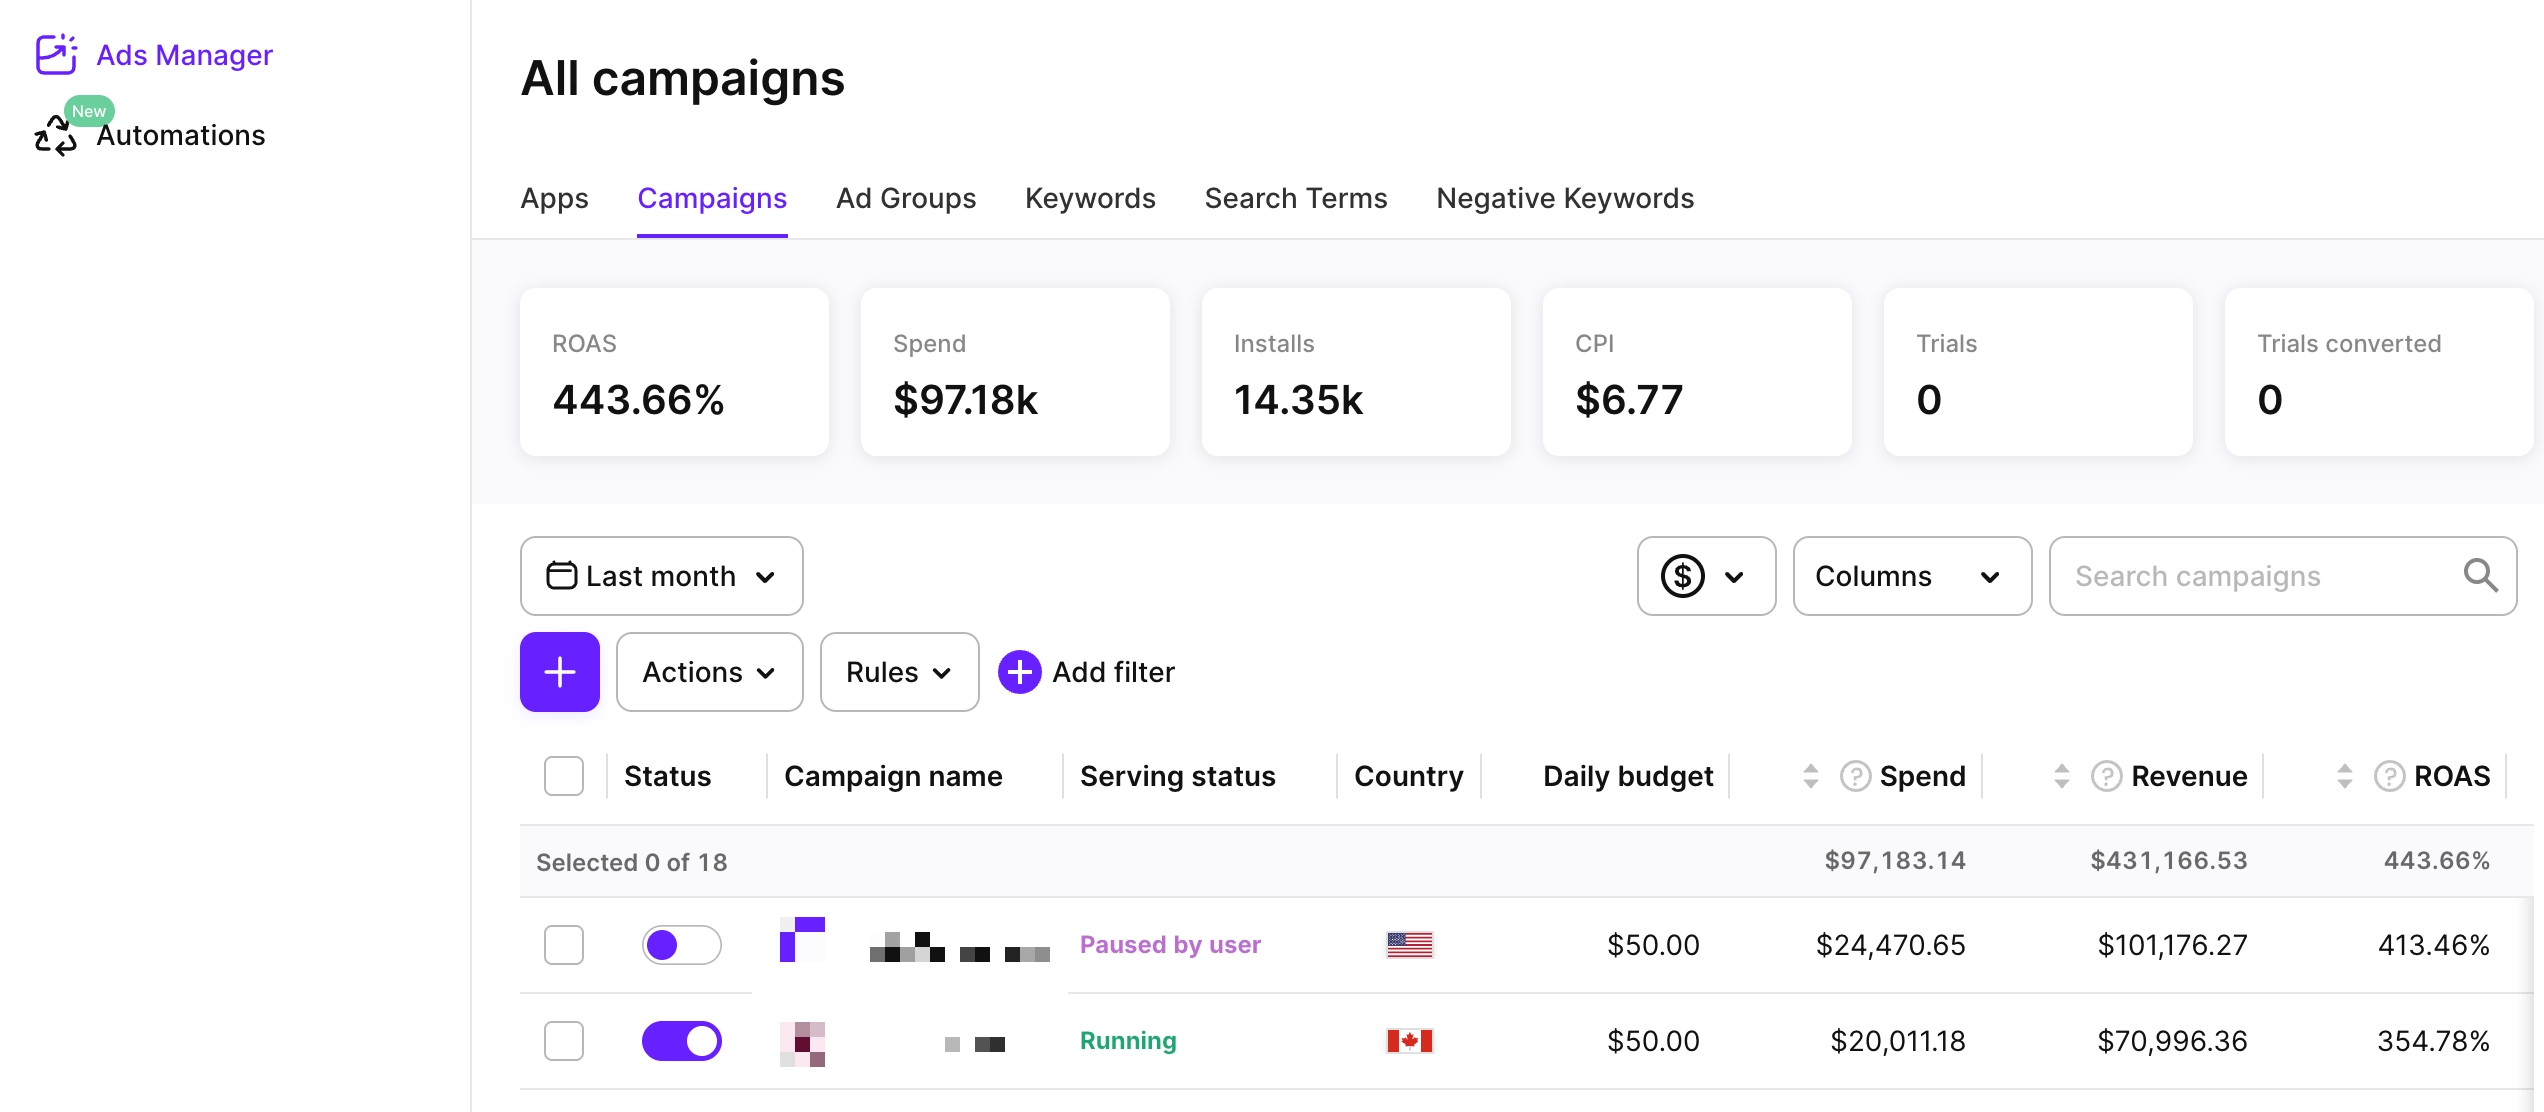Click the dollar currency selector icon
Screen dimensions: 2544x1112
point(1686,576)
